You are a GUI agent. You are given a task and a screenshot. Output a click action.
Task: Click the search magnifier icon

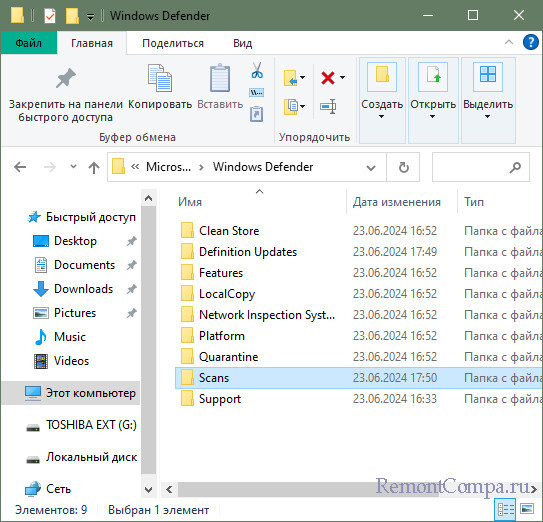tap(515, 168)
